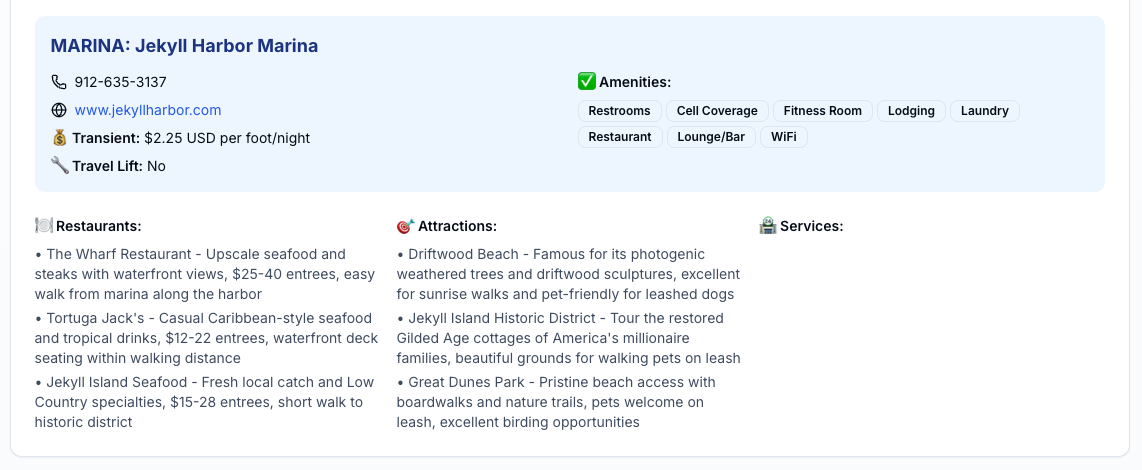Viewport: 1142px width, 470px height.
Task: Select the Lounge/Bar amenity tag
Action: pos(711,137)
